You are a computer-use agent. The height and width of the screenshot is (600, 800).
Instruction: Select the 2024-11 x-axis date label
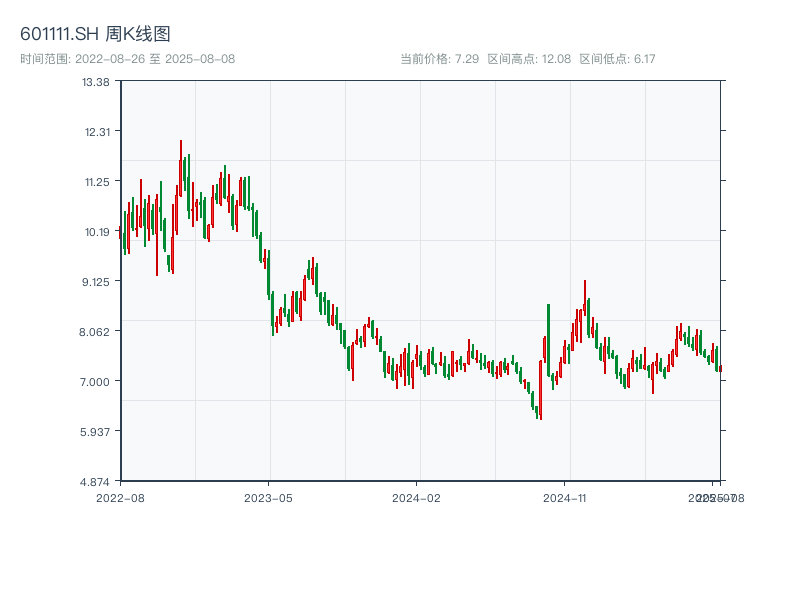point(565,497)
